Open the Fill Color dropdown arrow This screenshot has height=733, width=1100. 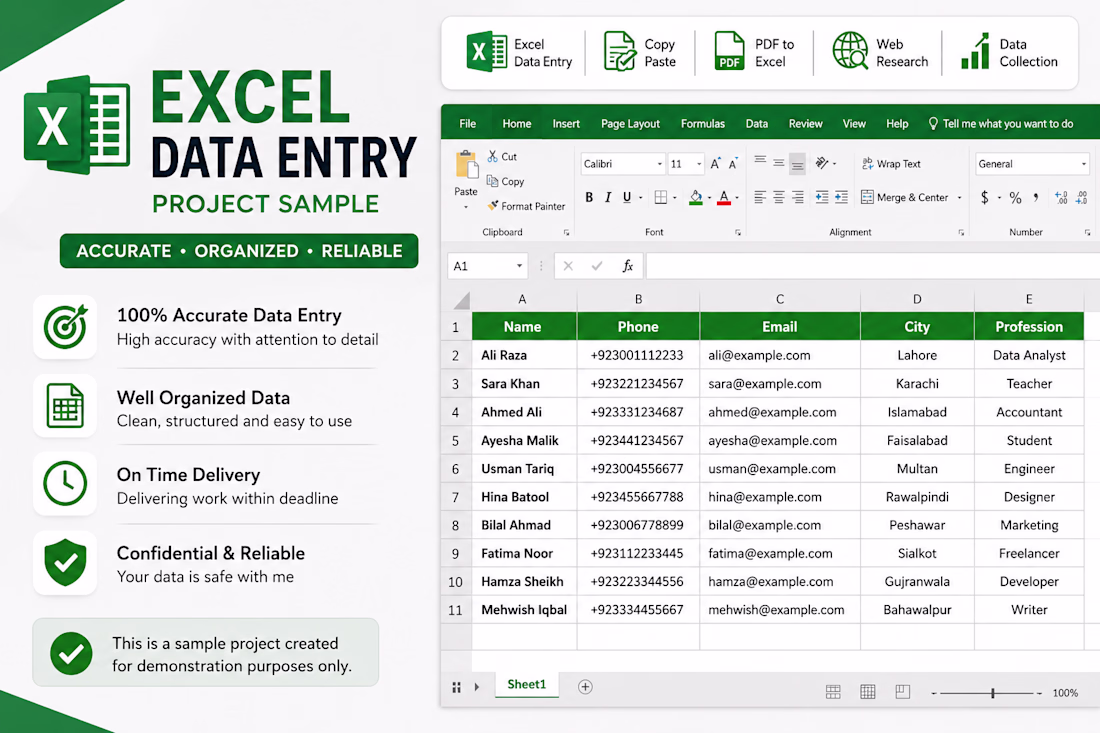[x=709, y=198]
